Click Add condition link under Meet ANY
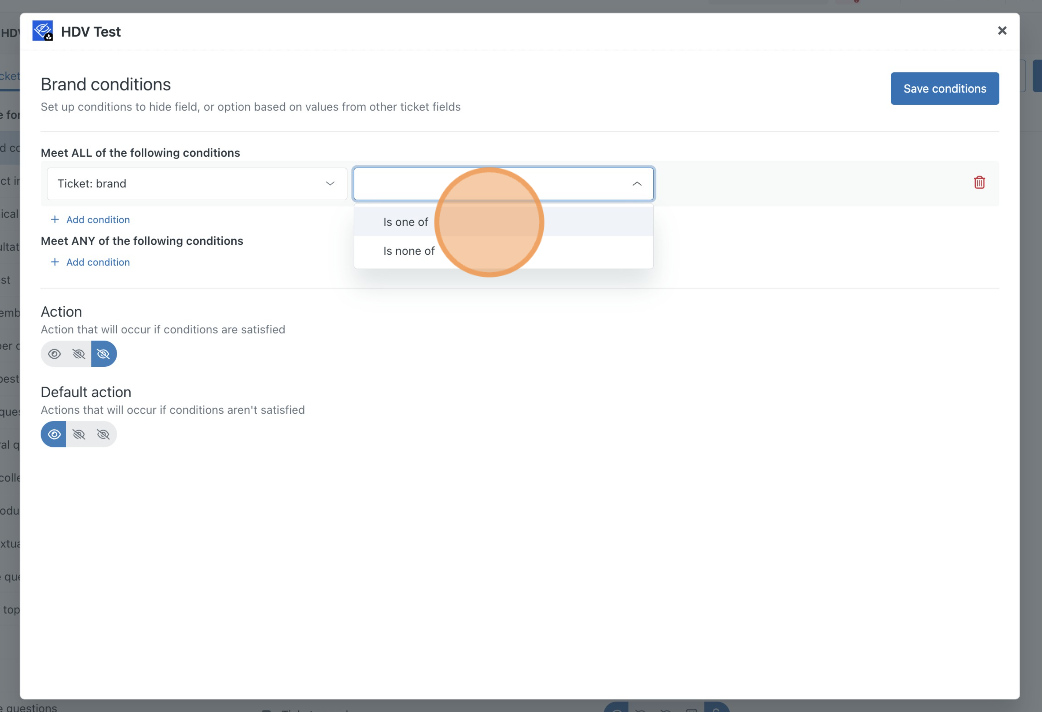This screenshot has height=712, width=1042. click(97, 263)
